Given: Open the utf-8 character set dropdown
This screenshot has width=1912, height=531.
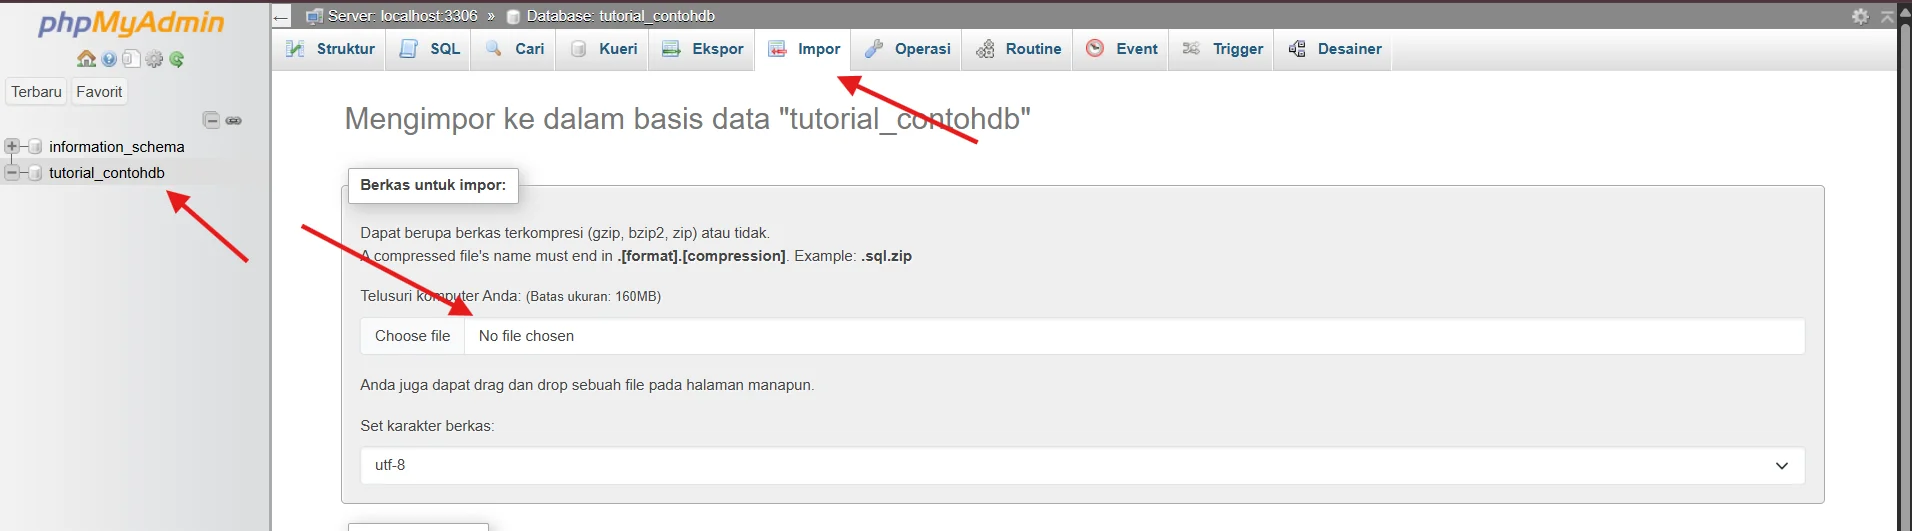Looking at the screenshot, I should point(1083,465).
